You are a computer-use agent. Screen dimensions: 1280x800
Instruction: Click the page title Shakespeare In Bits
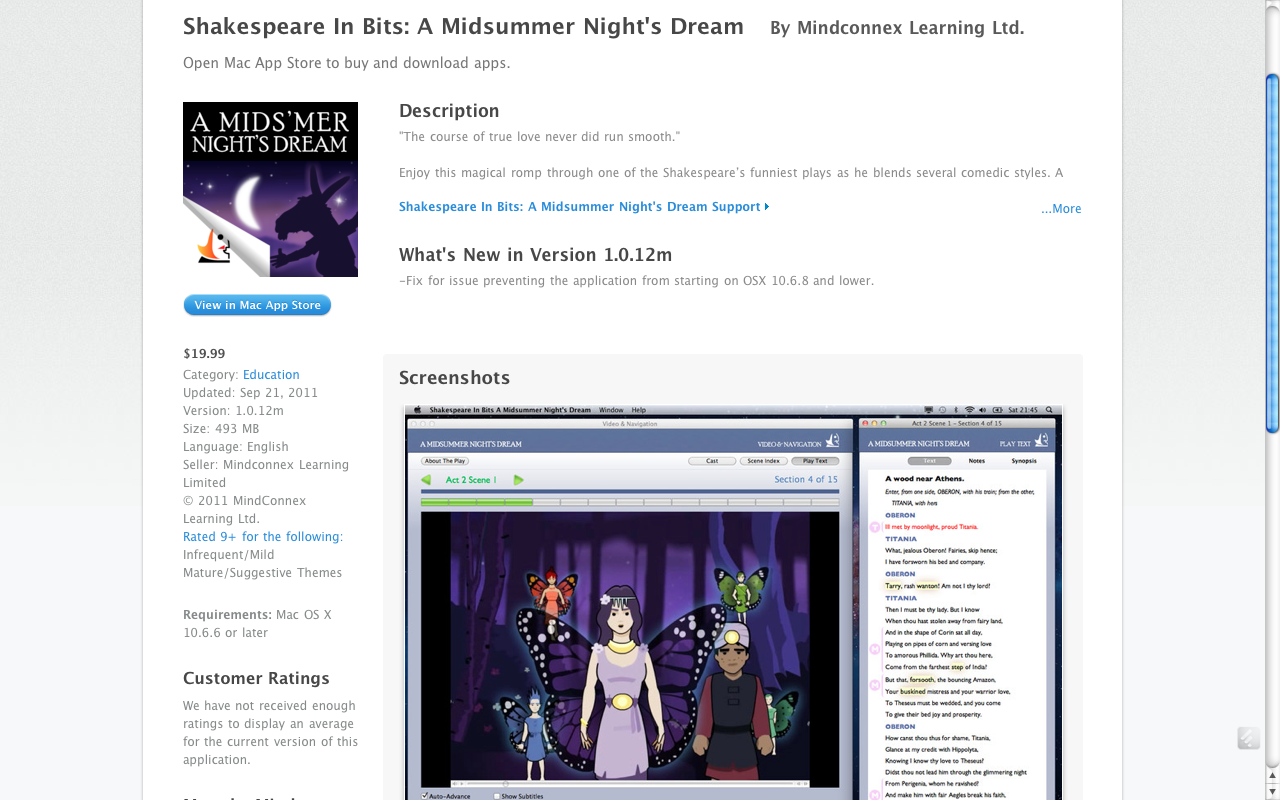[463, 27]
